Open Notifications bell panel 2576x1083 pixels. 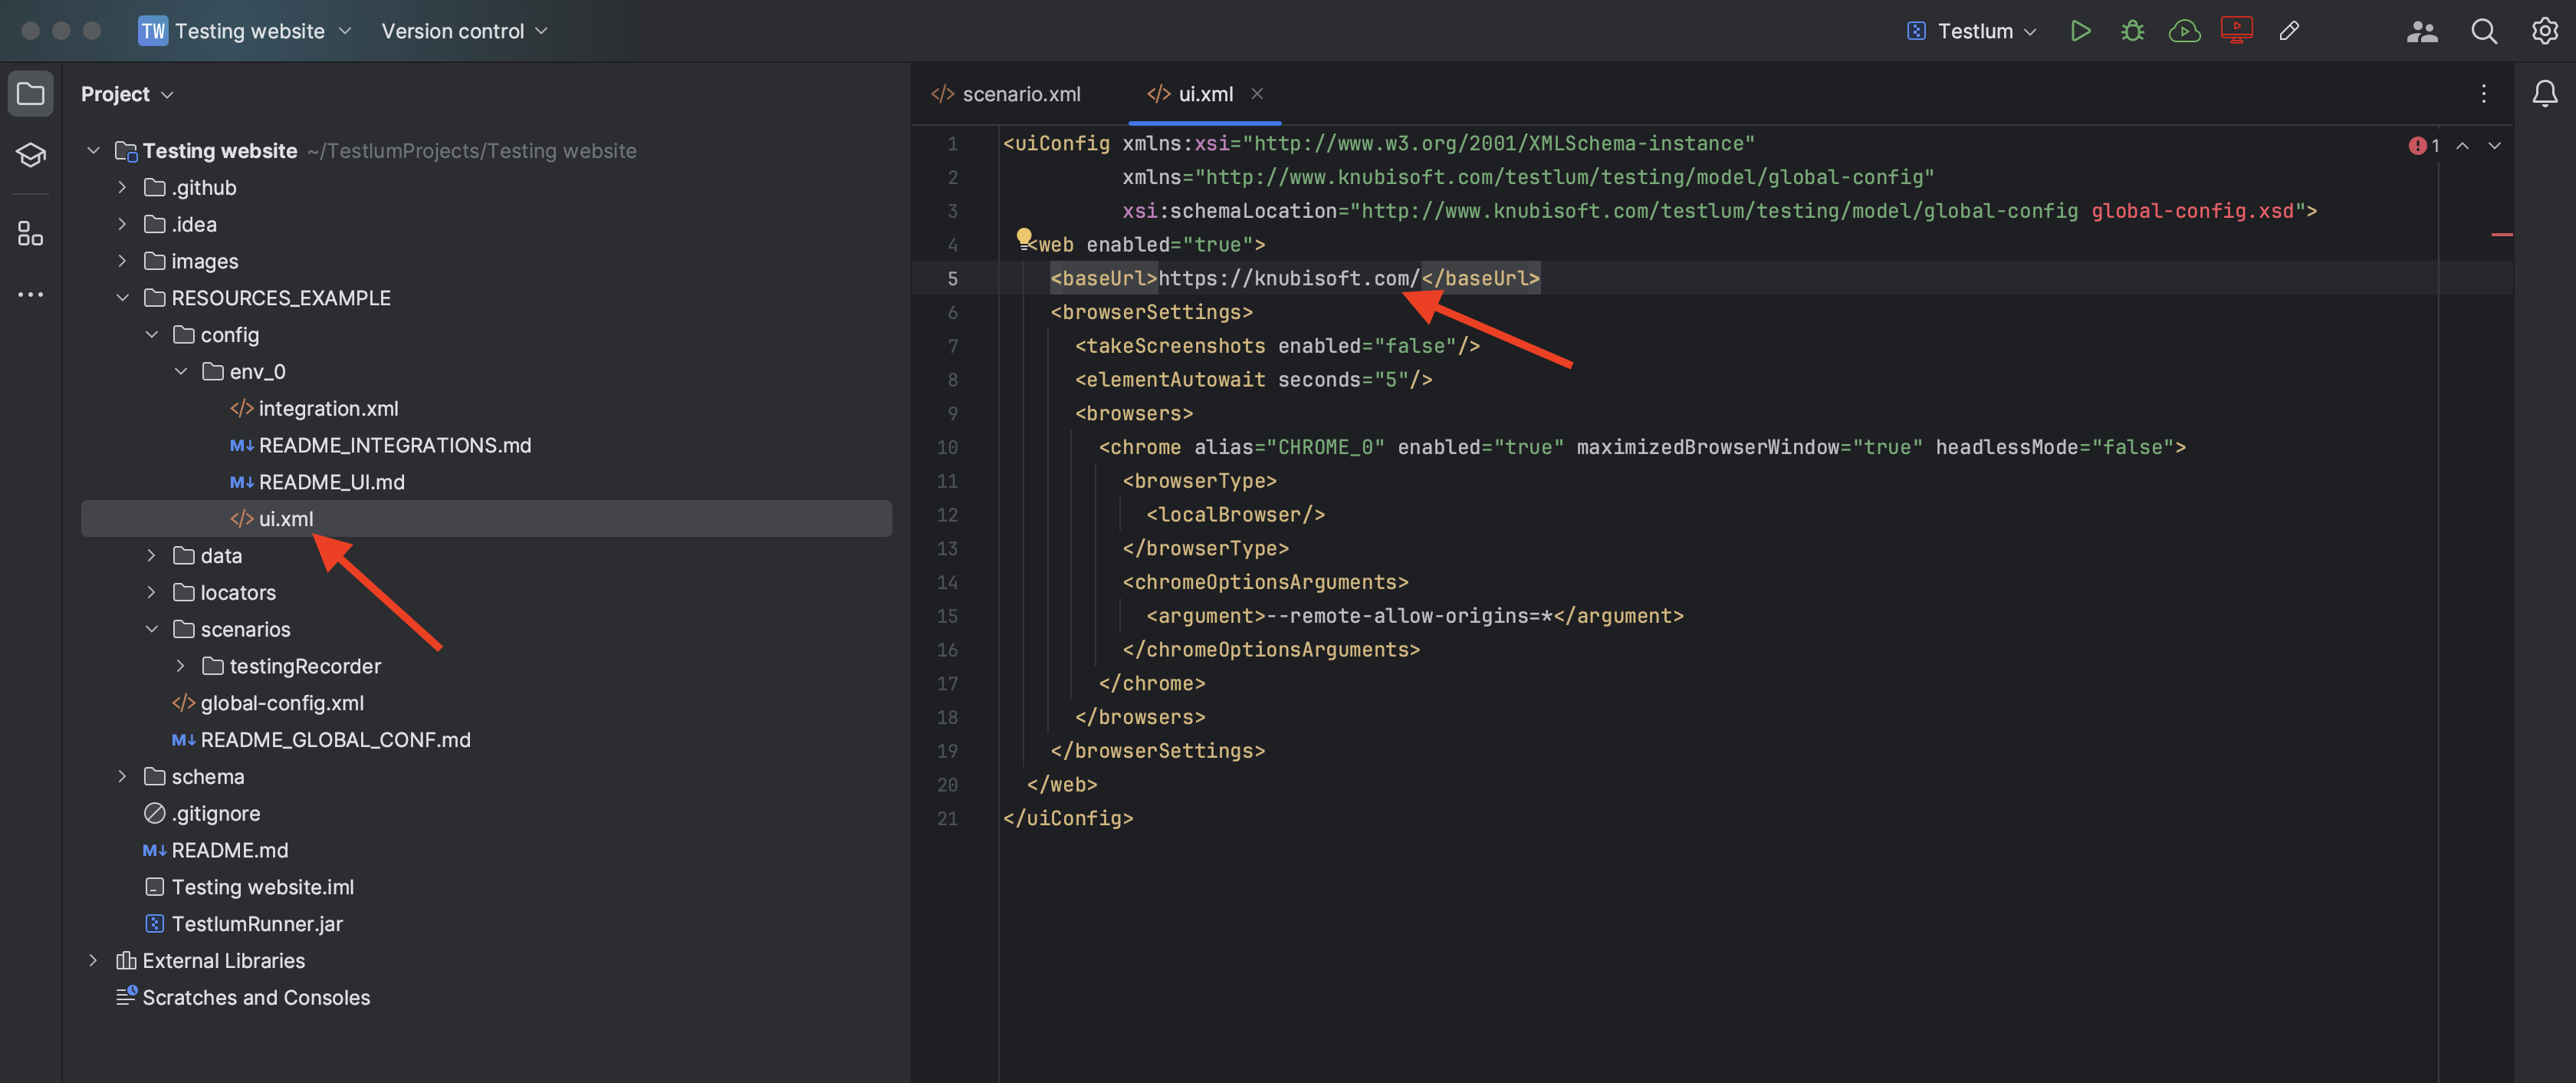(2544, 94)
